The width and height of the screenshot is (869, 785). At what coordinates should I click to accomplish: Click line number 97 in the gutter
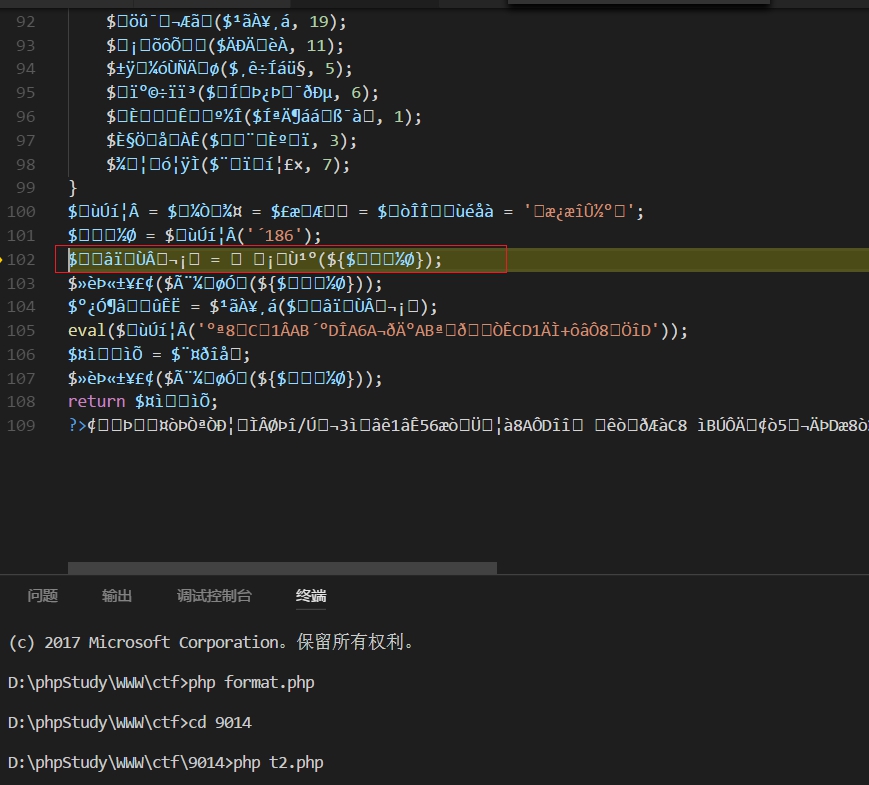click(25, 141)
